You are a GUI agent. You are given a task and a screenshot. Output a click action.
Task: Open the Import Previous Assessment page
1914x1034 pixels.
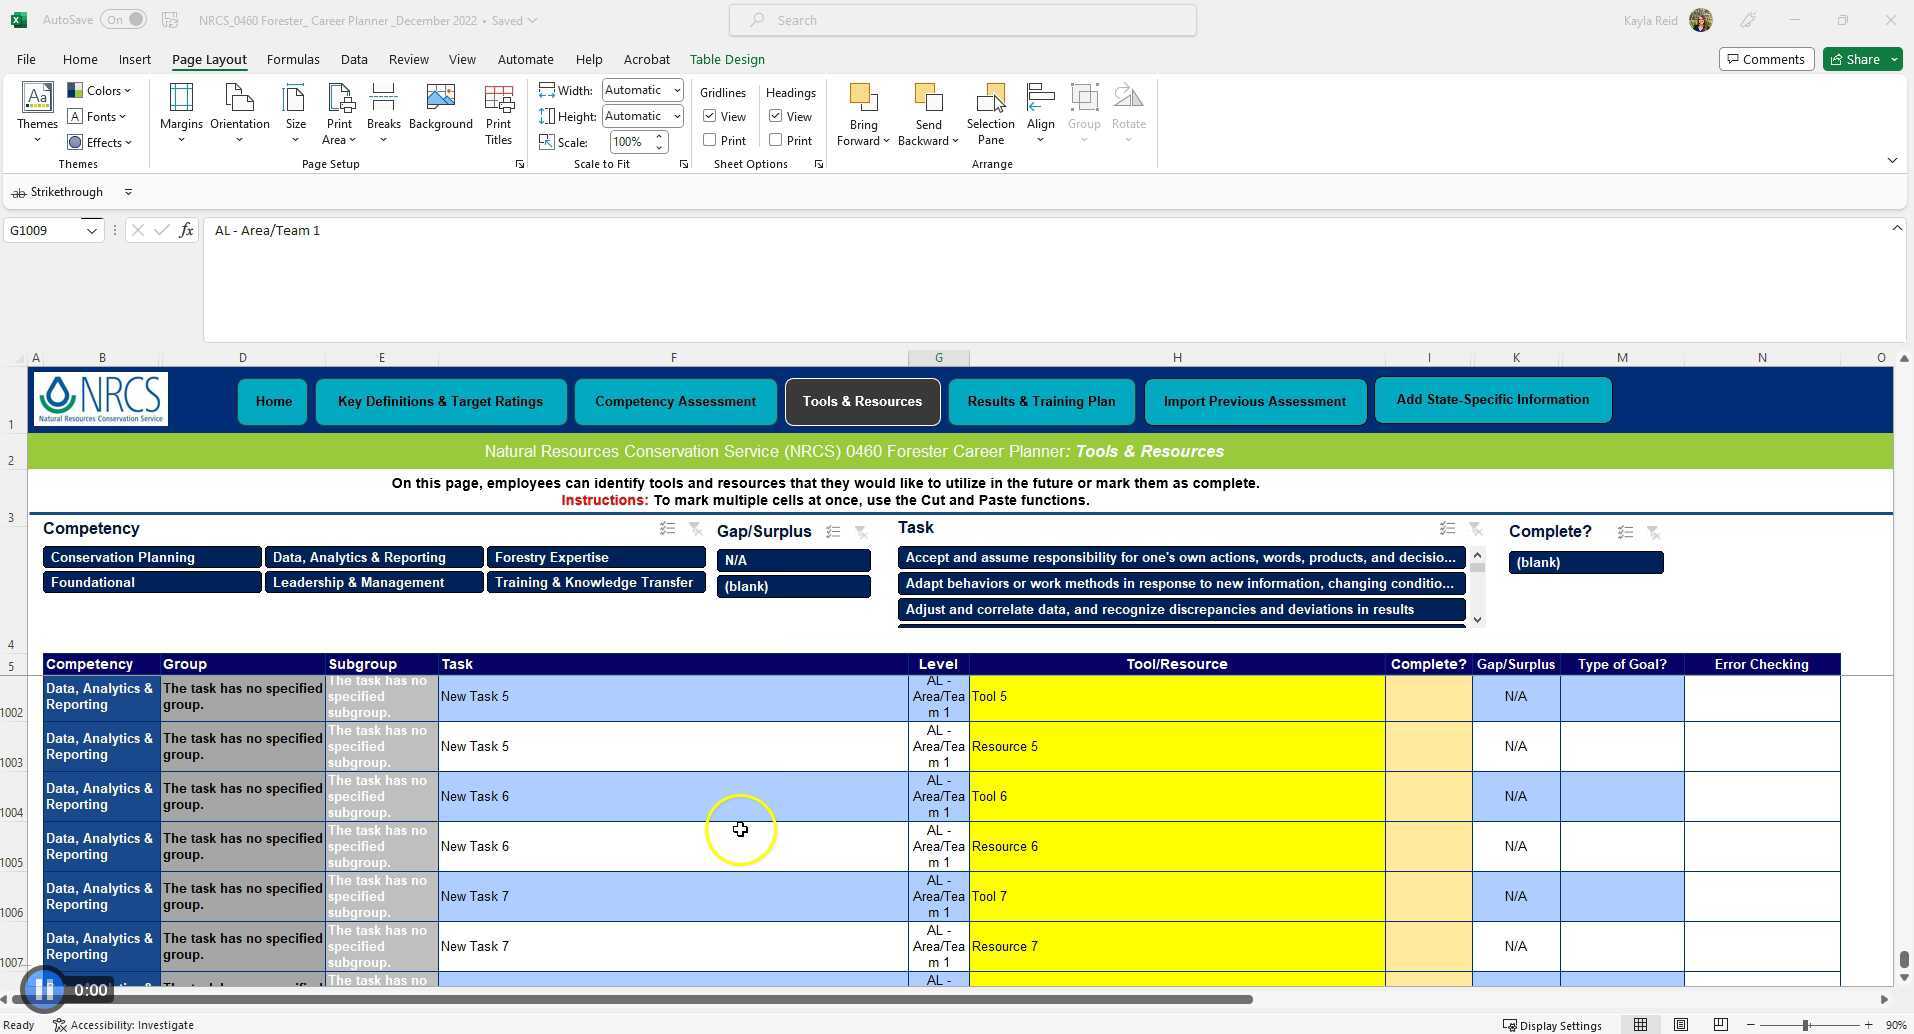[1254, 401]
